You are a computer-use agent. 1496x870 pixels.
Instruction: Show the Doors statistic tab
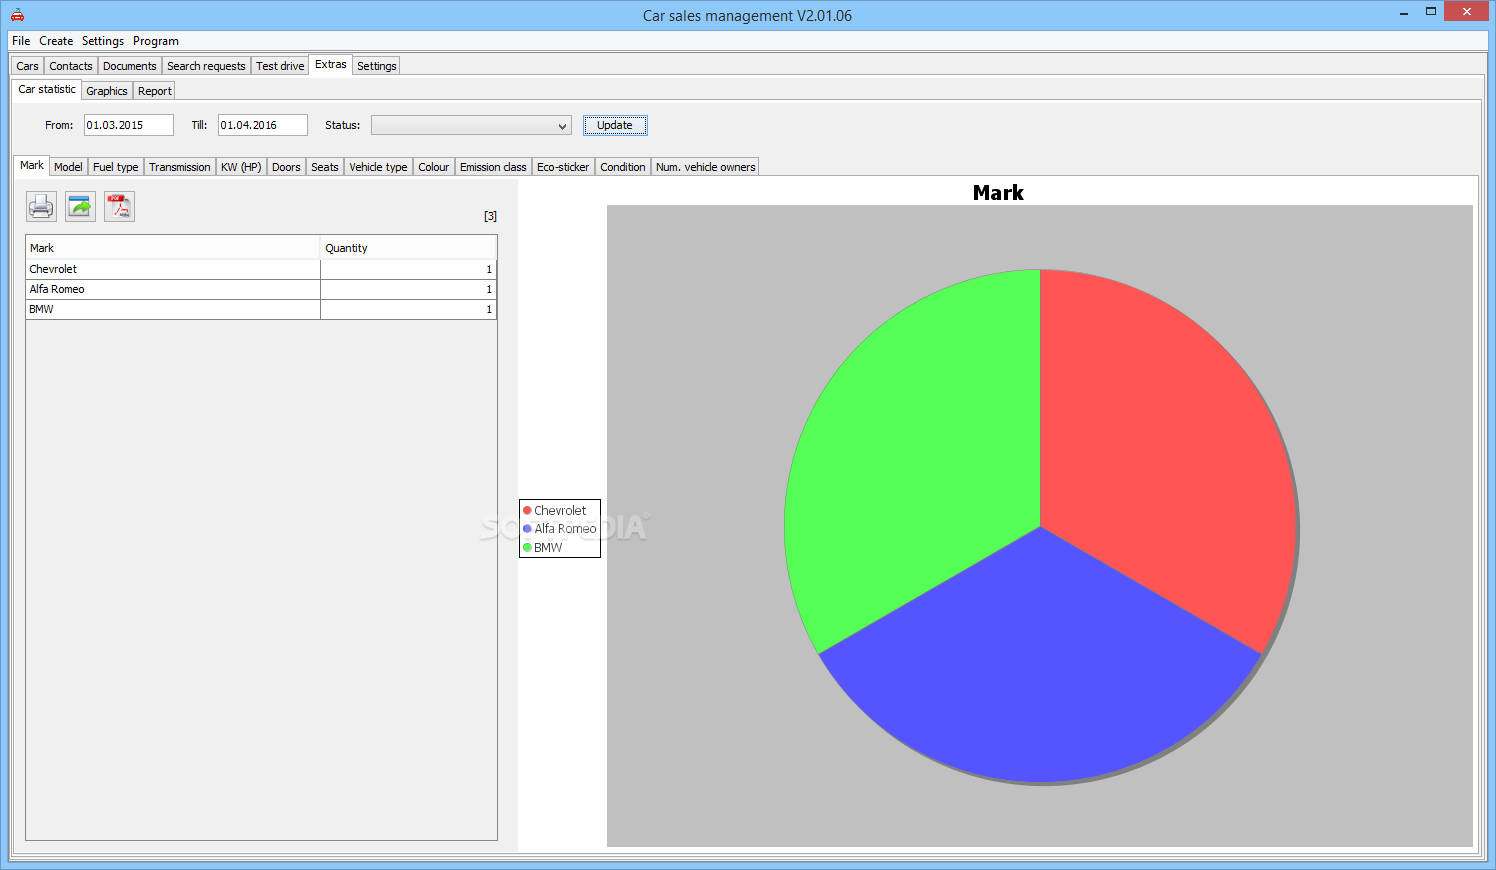(x=286, y=167)
